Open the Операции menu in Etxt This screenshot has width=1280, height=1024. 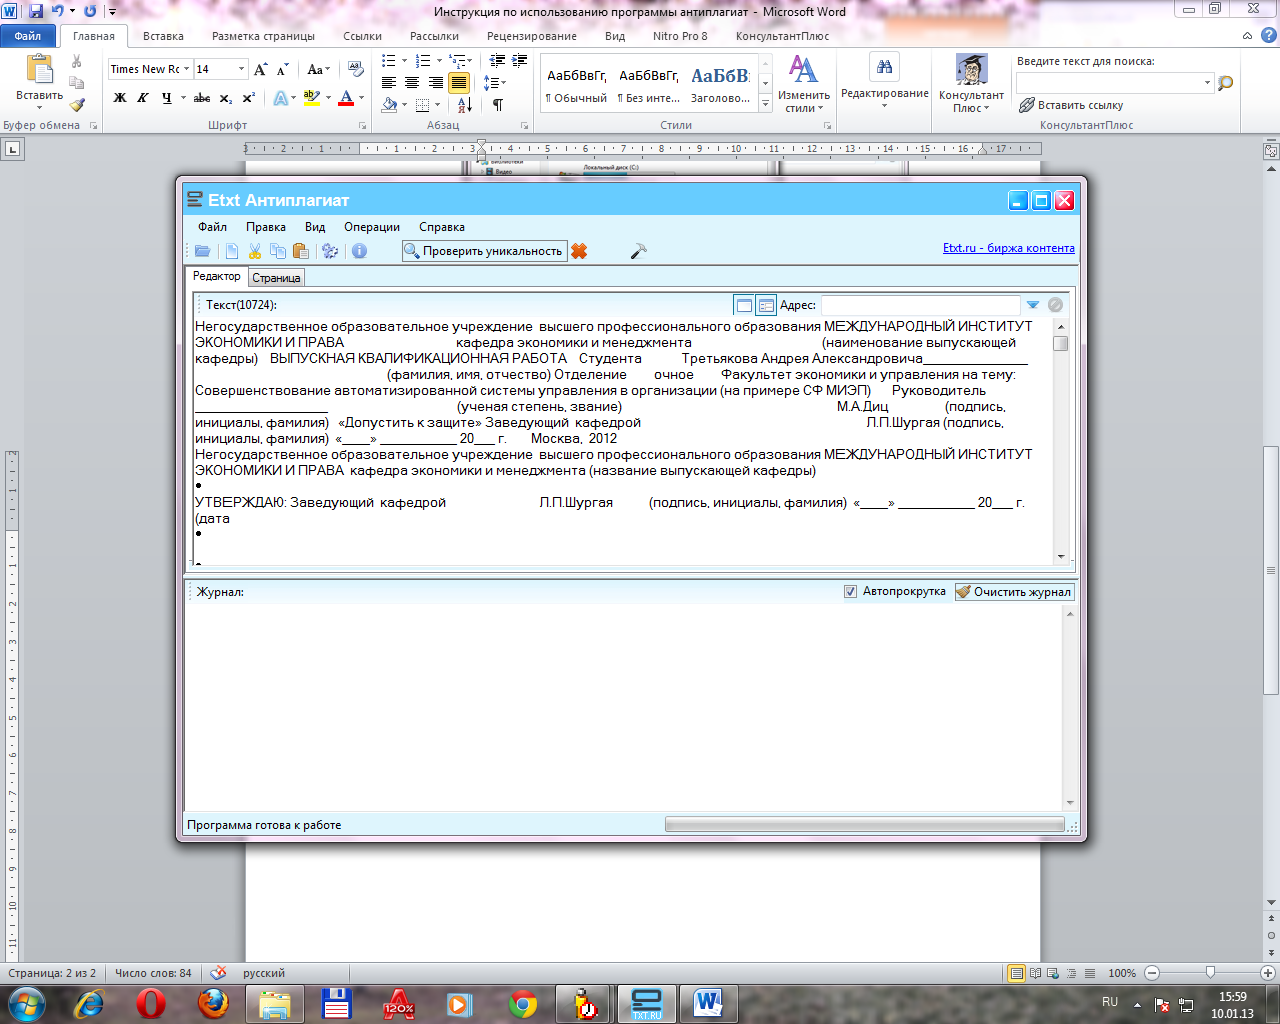(372, 227)
